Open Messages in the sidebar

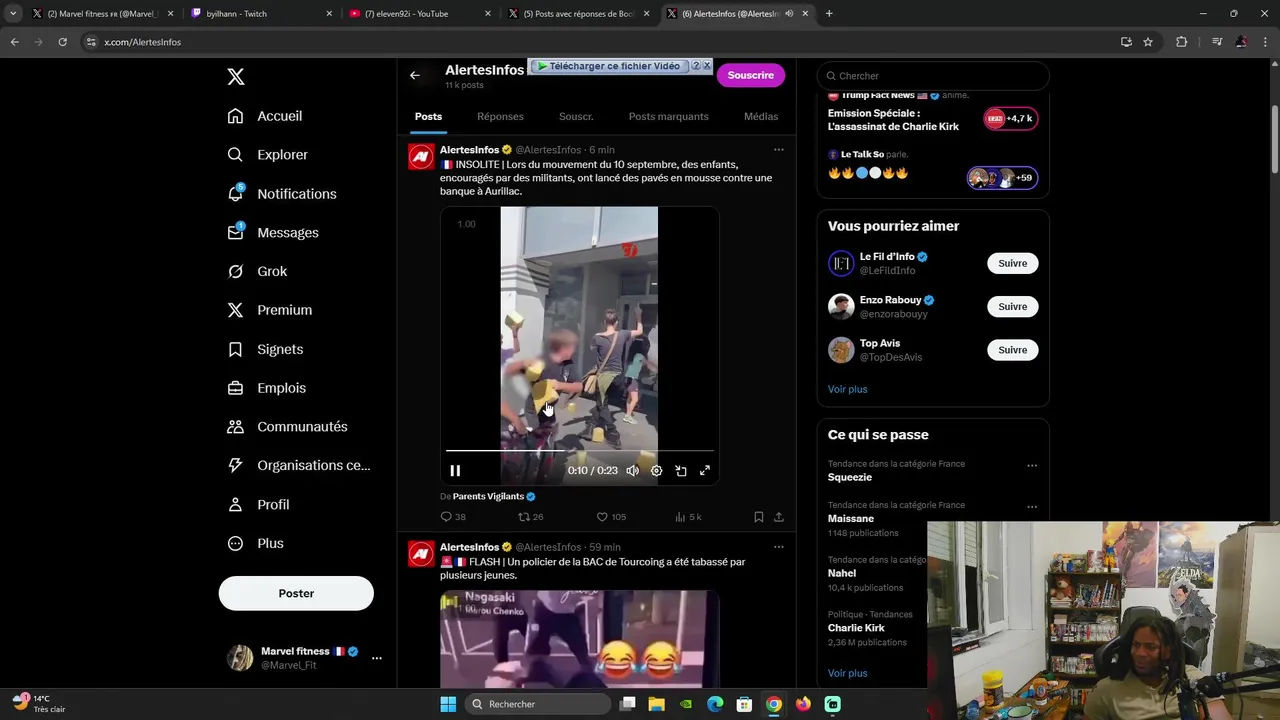(x=273, y=233)
